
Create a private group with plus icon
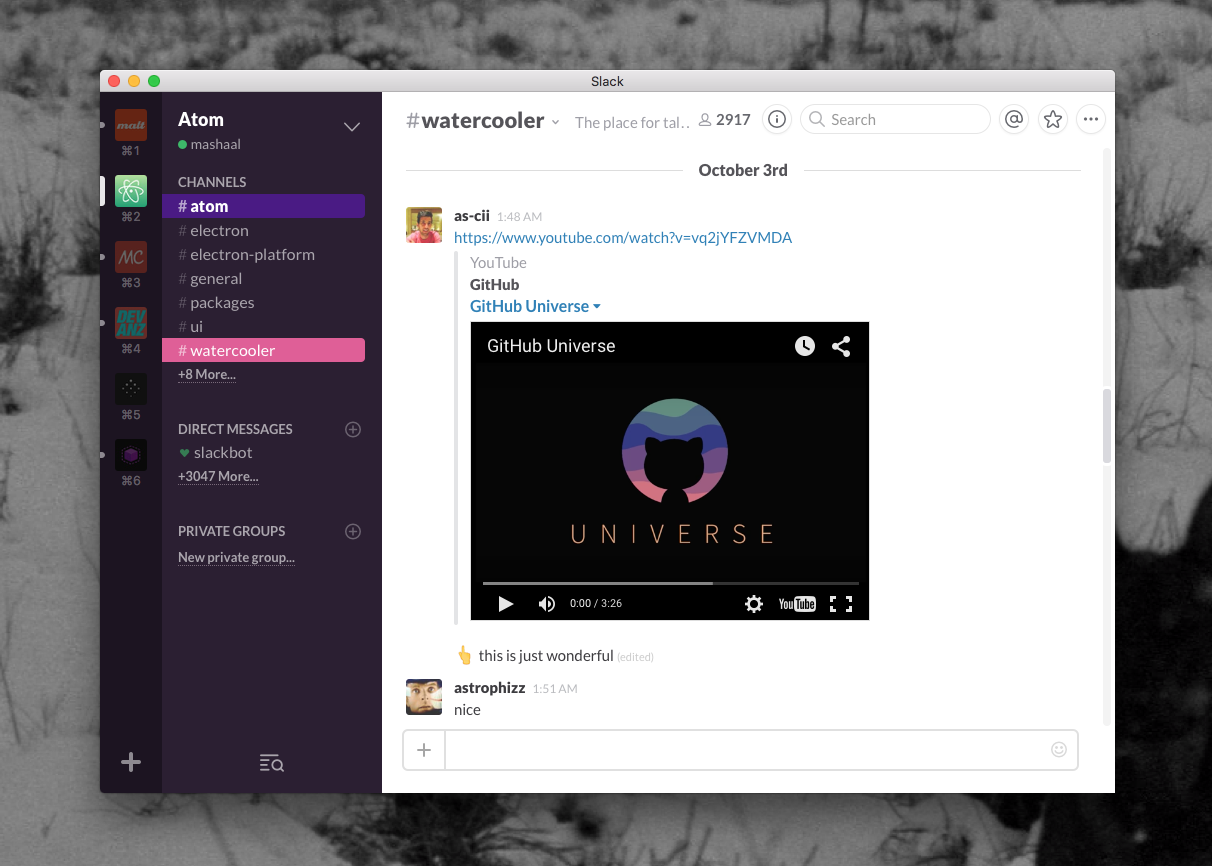coord(353,531)
